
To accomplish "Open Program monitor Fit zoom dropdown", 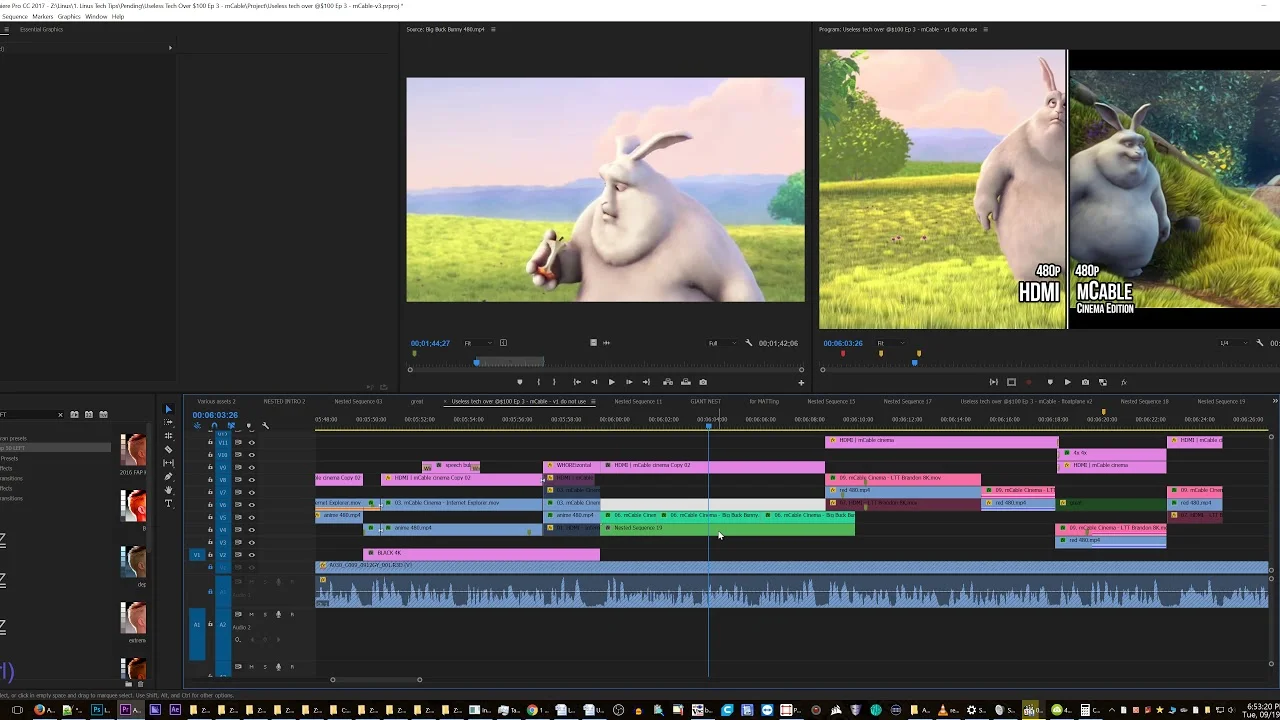I will (891, 343).
